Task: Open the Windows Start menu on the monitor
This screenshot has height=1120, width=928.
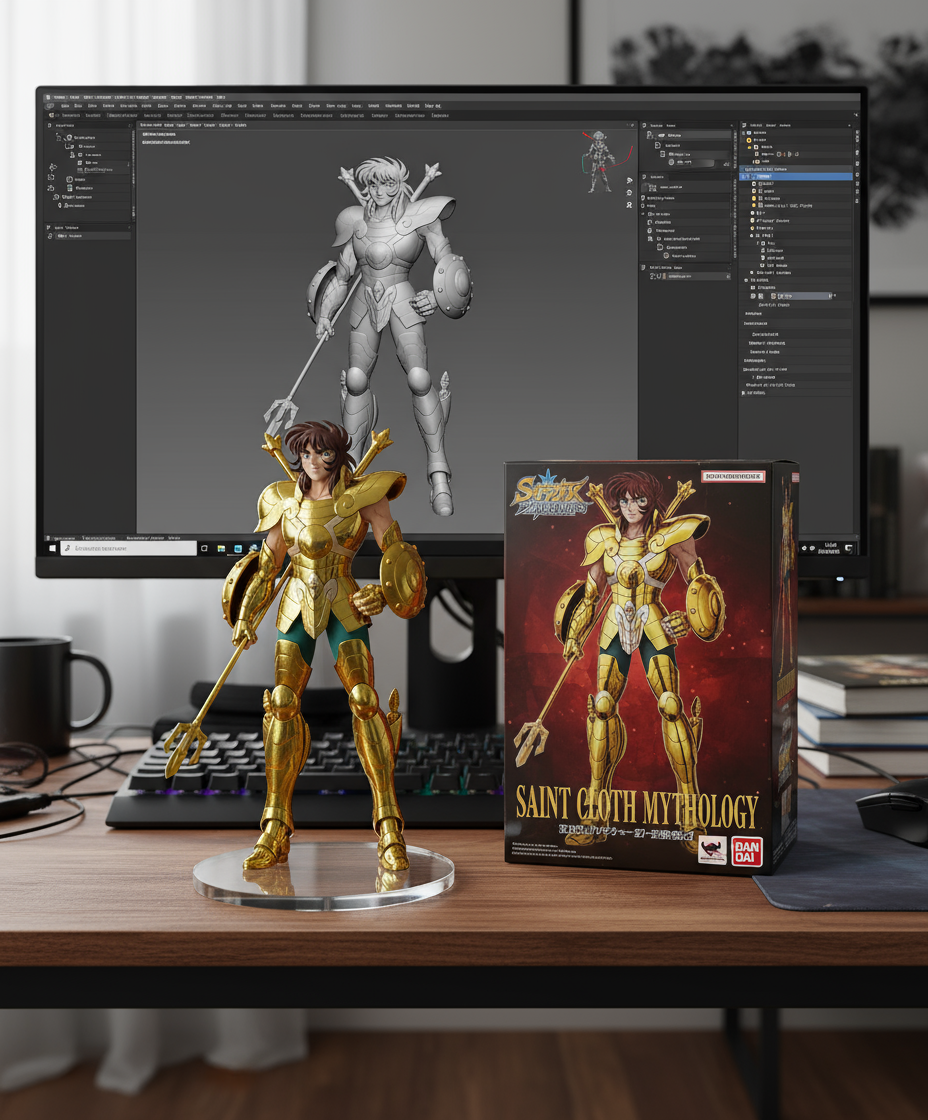Action: pos(52,548)
